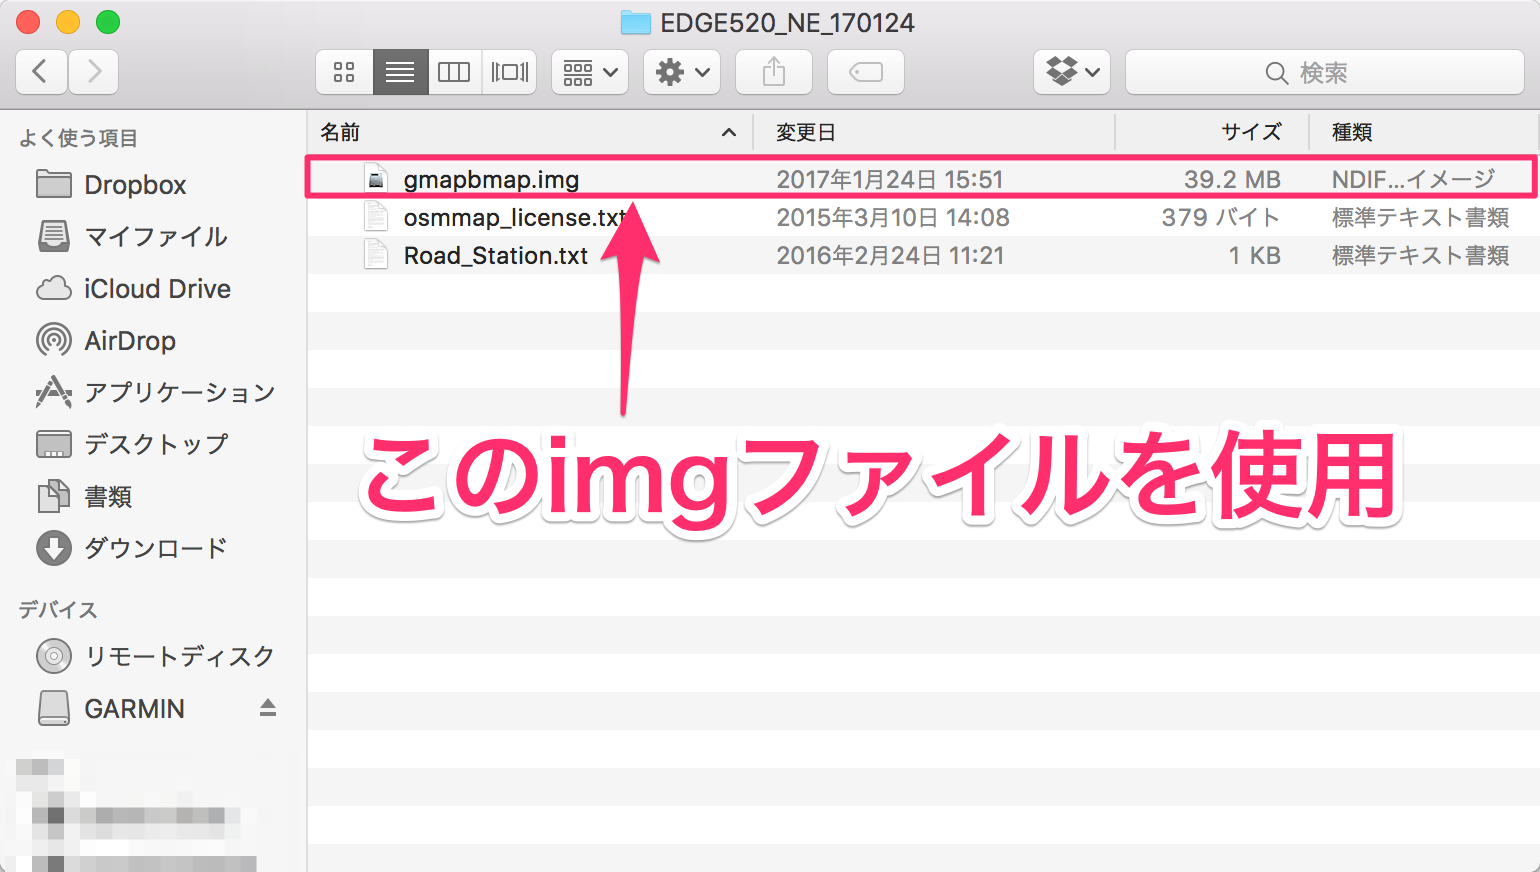Select the Road_Station.txt file

(495, 256)
